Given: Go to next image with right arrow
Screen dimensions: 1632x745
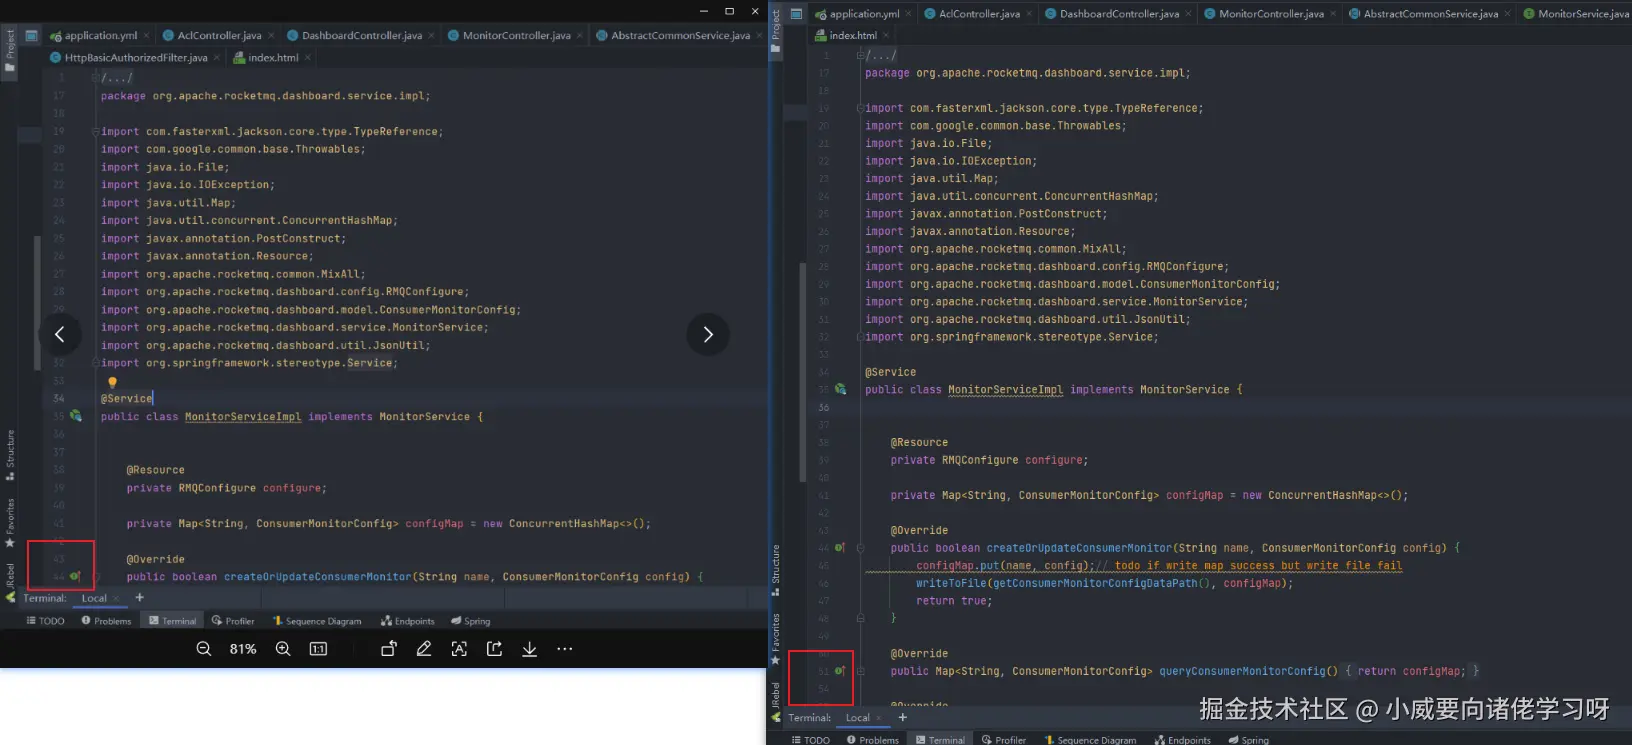Looking at the screenshot, I should click(708, 334).
